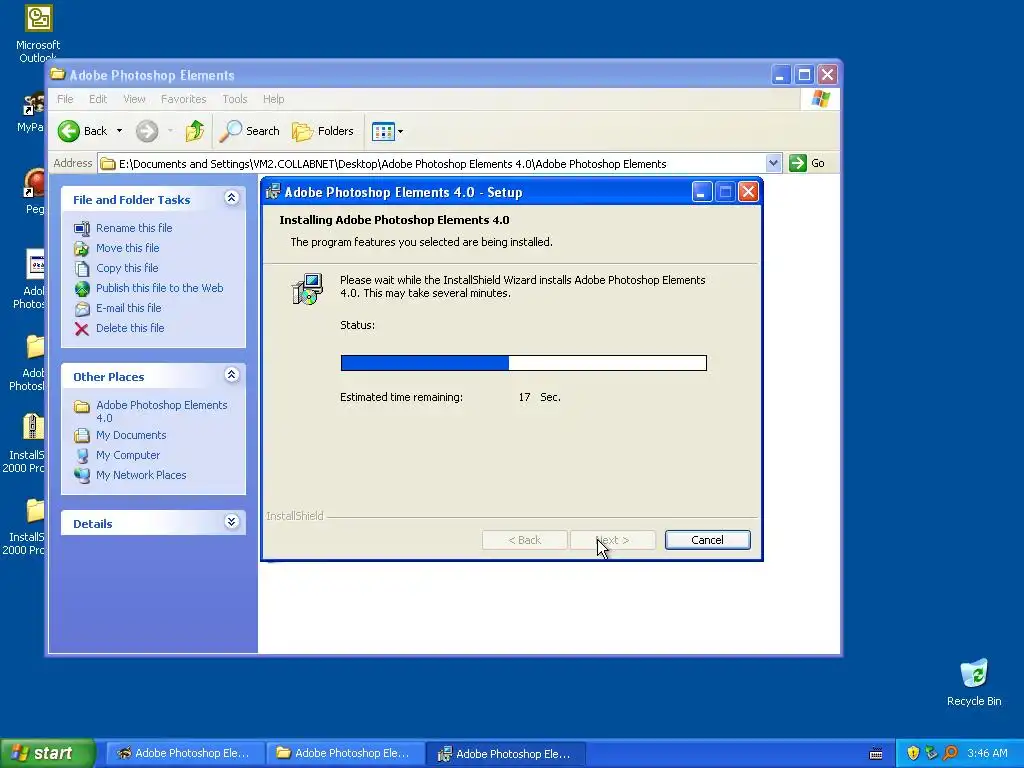1024x768 pixels.
Task: Click the My Network Places icon
Action: (82, 475)
